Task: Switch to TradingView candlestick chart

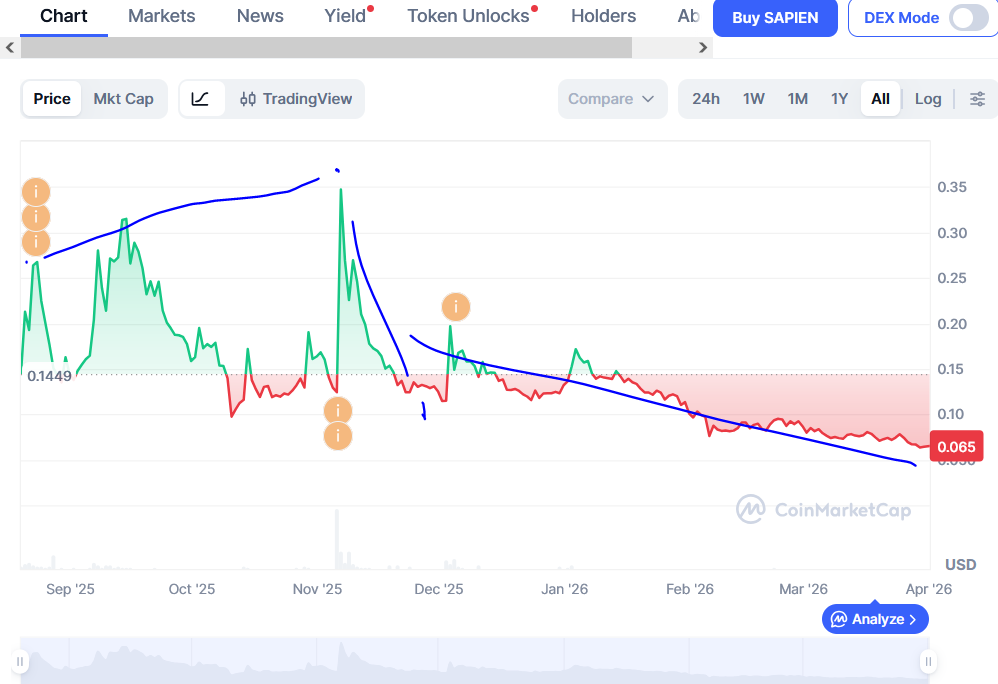Action: click(296, 99)
